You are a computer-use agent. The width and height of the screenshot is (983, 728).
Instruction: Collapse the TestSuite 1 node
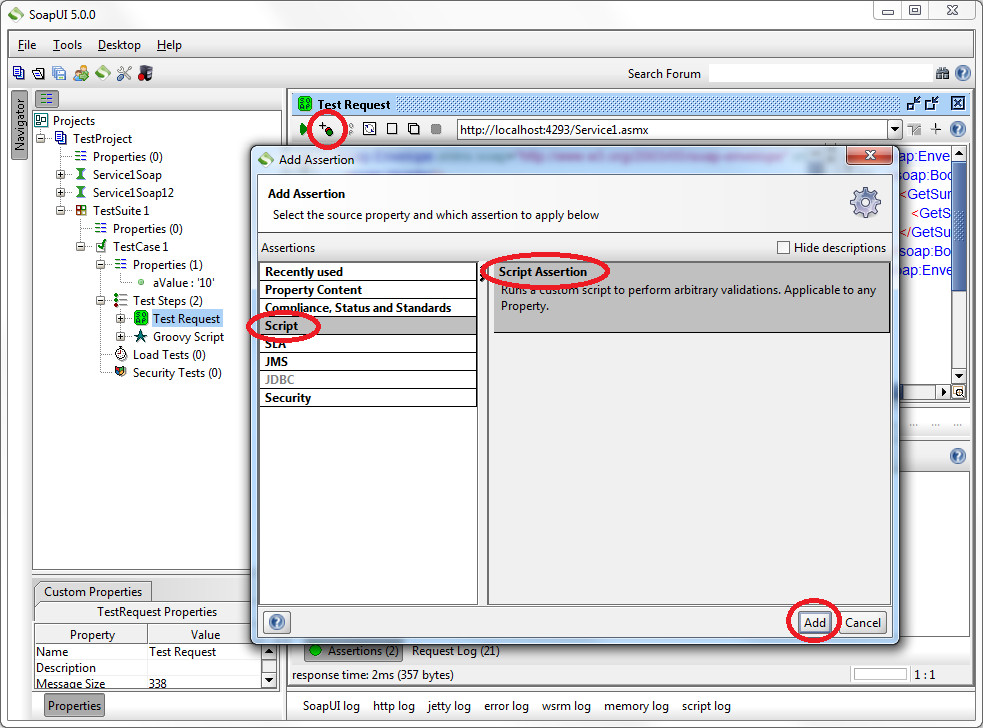click(61, 211)
